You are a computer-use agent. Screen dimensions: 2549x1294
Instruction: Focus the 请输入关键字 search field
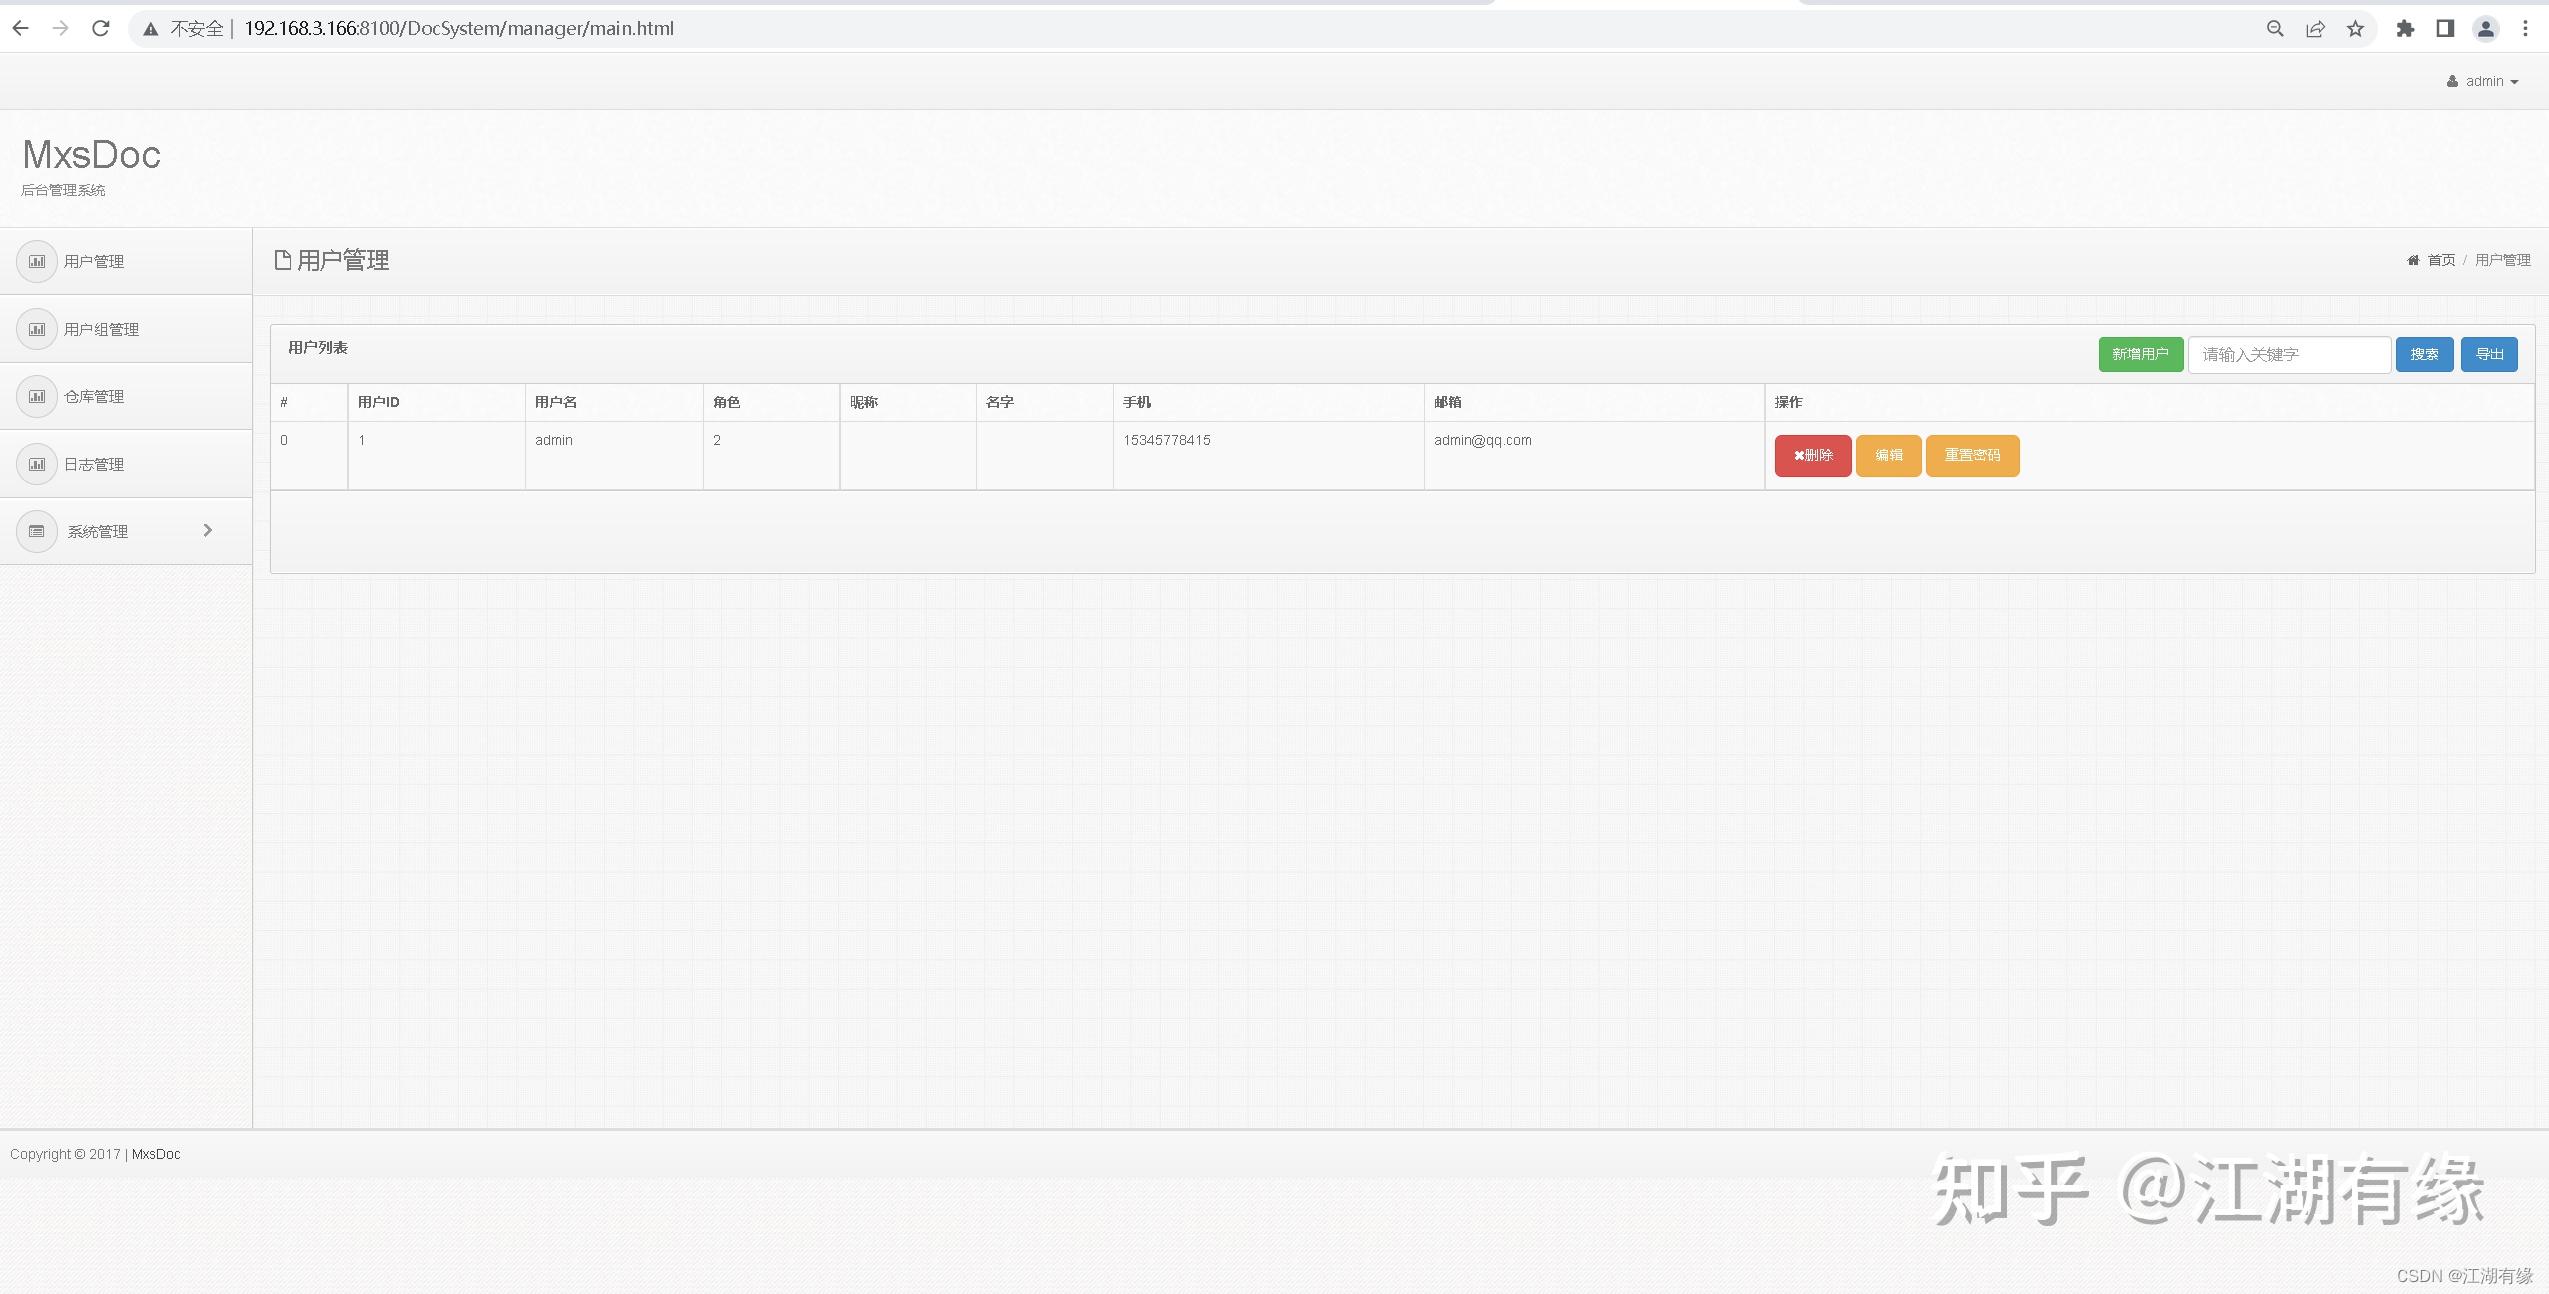point(2288,355)
